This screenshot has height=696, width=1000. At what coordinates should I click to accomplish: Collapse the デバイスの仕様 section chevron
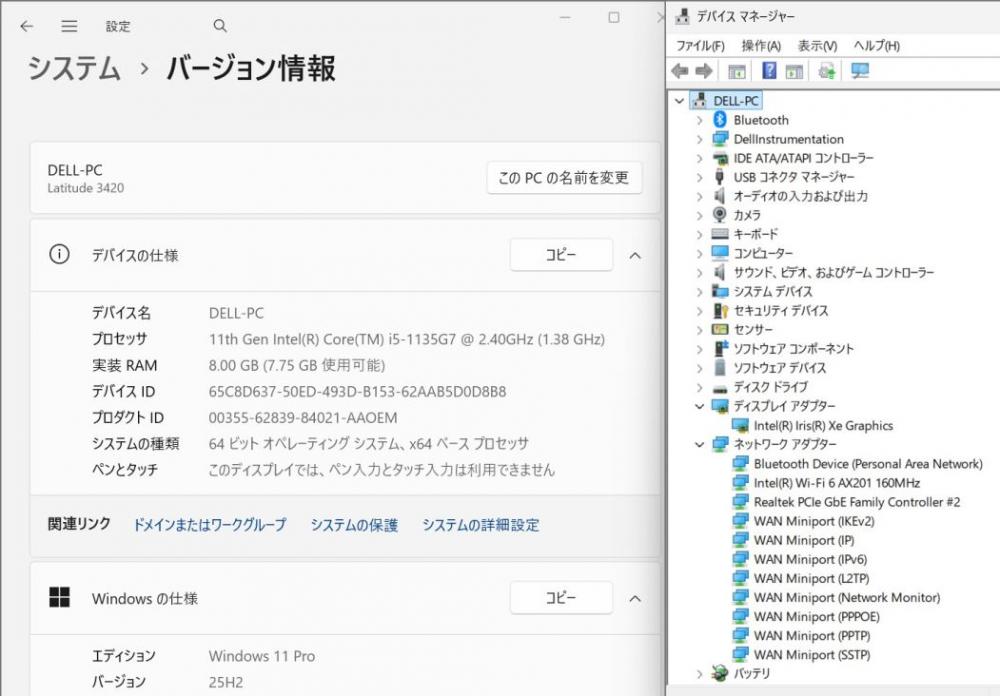click(x=634, y=256)
